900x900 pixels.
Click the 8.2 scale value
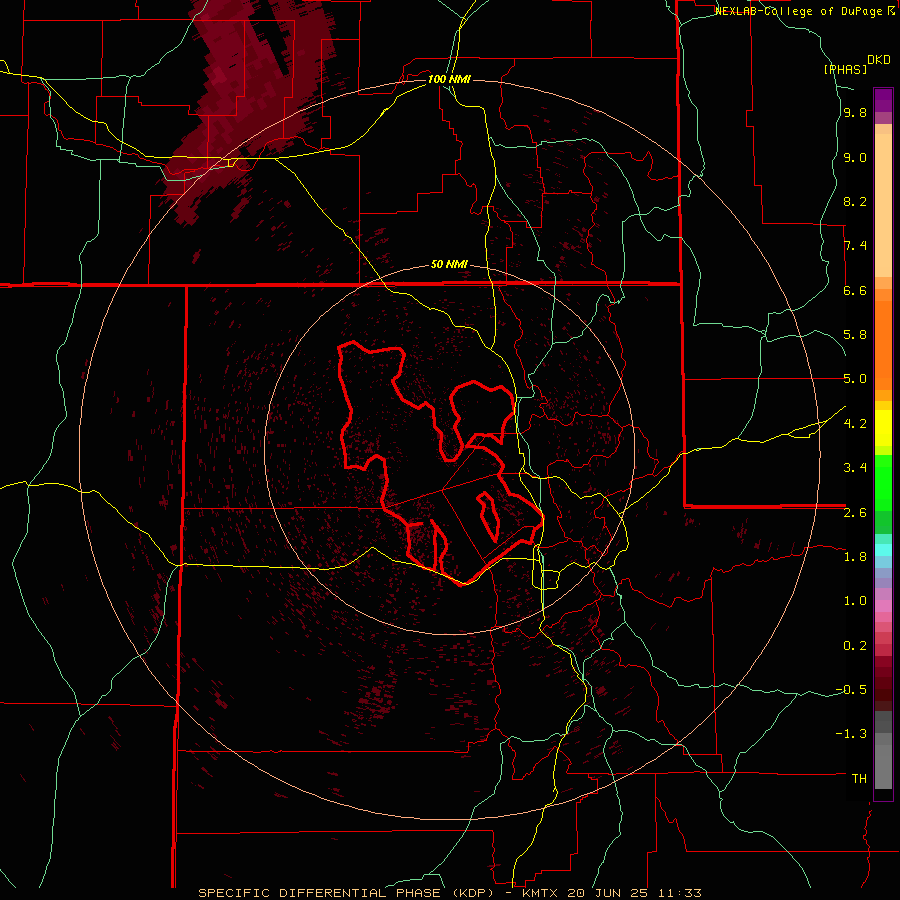(855, 201)
